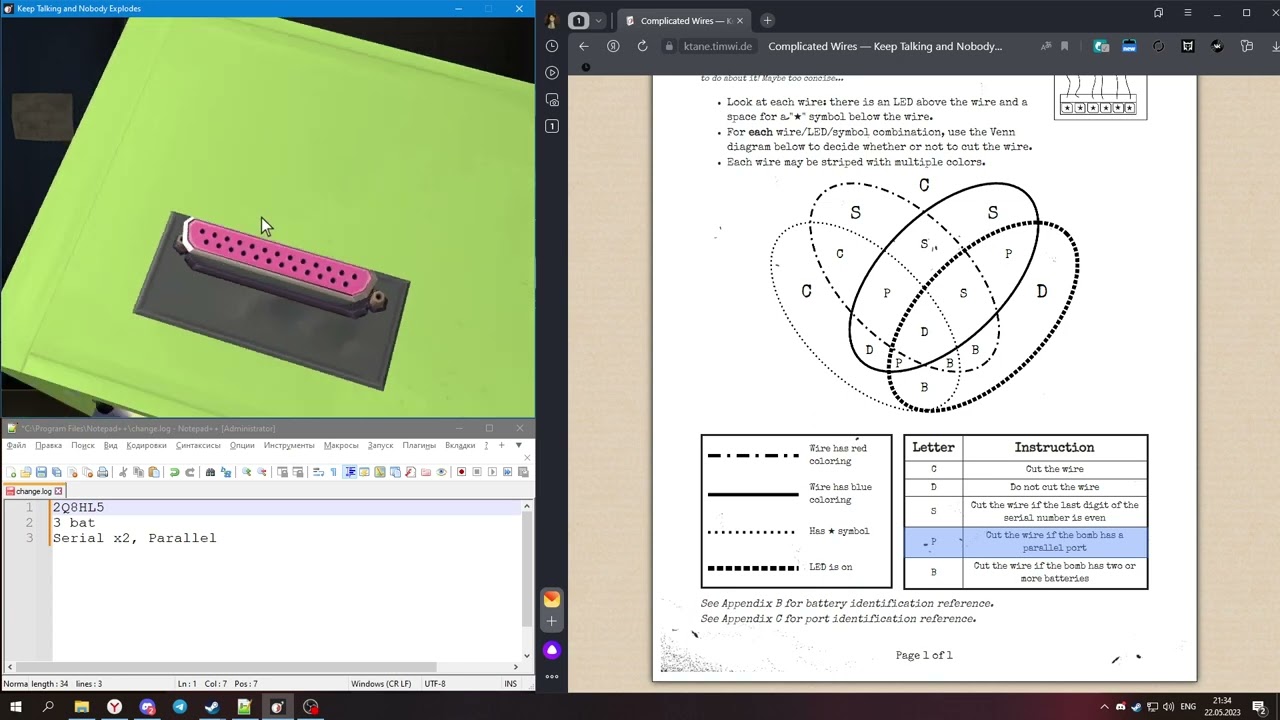1280x720 pixels.
Task: Save change.log with the floppy disk icon
Action: pos(41,472)
